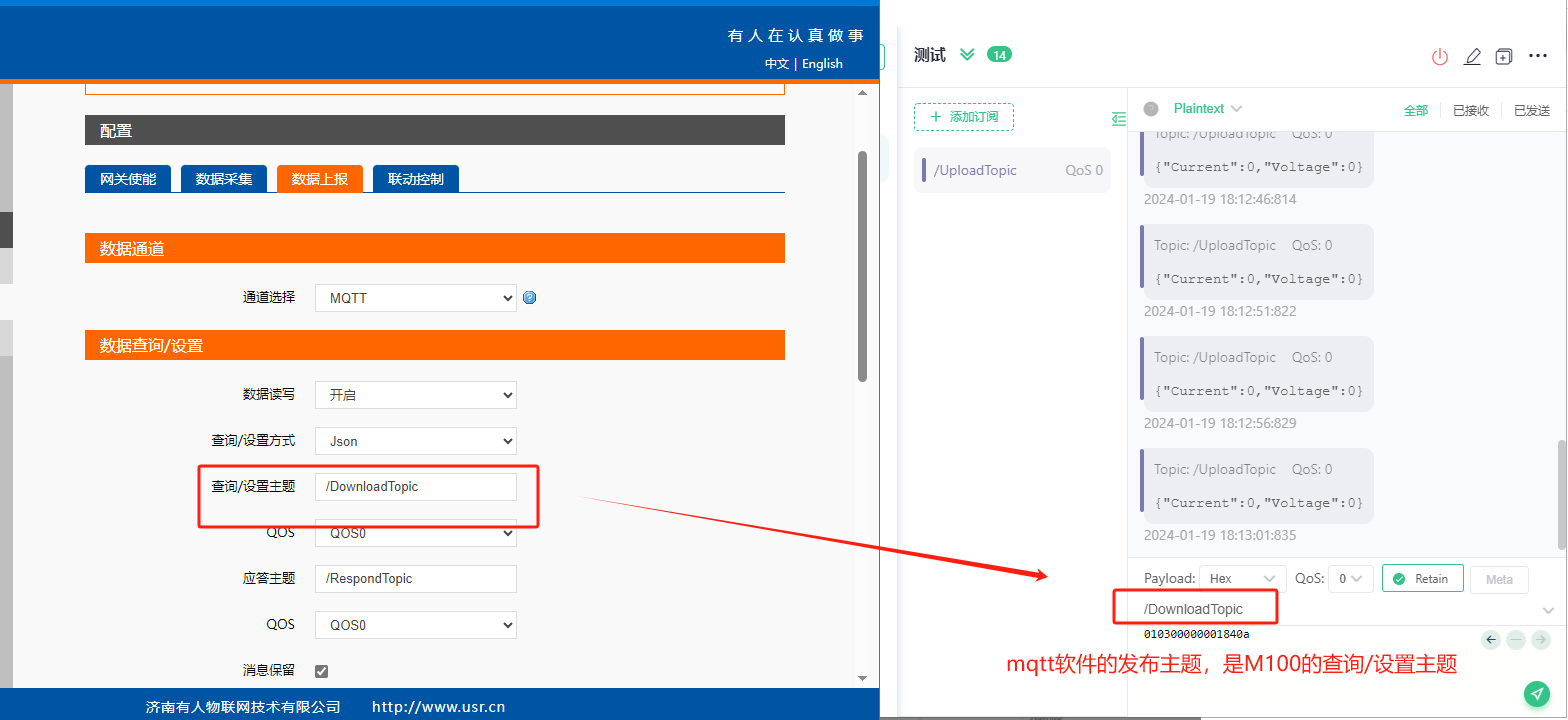Click the red disconnect power icon

tap(1440, 57)
